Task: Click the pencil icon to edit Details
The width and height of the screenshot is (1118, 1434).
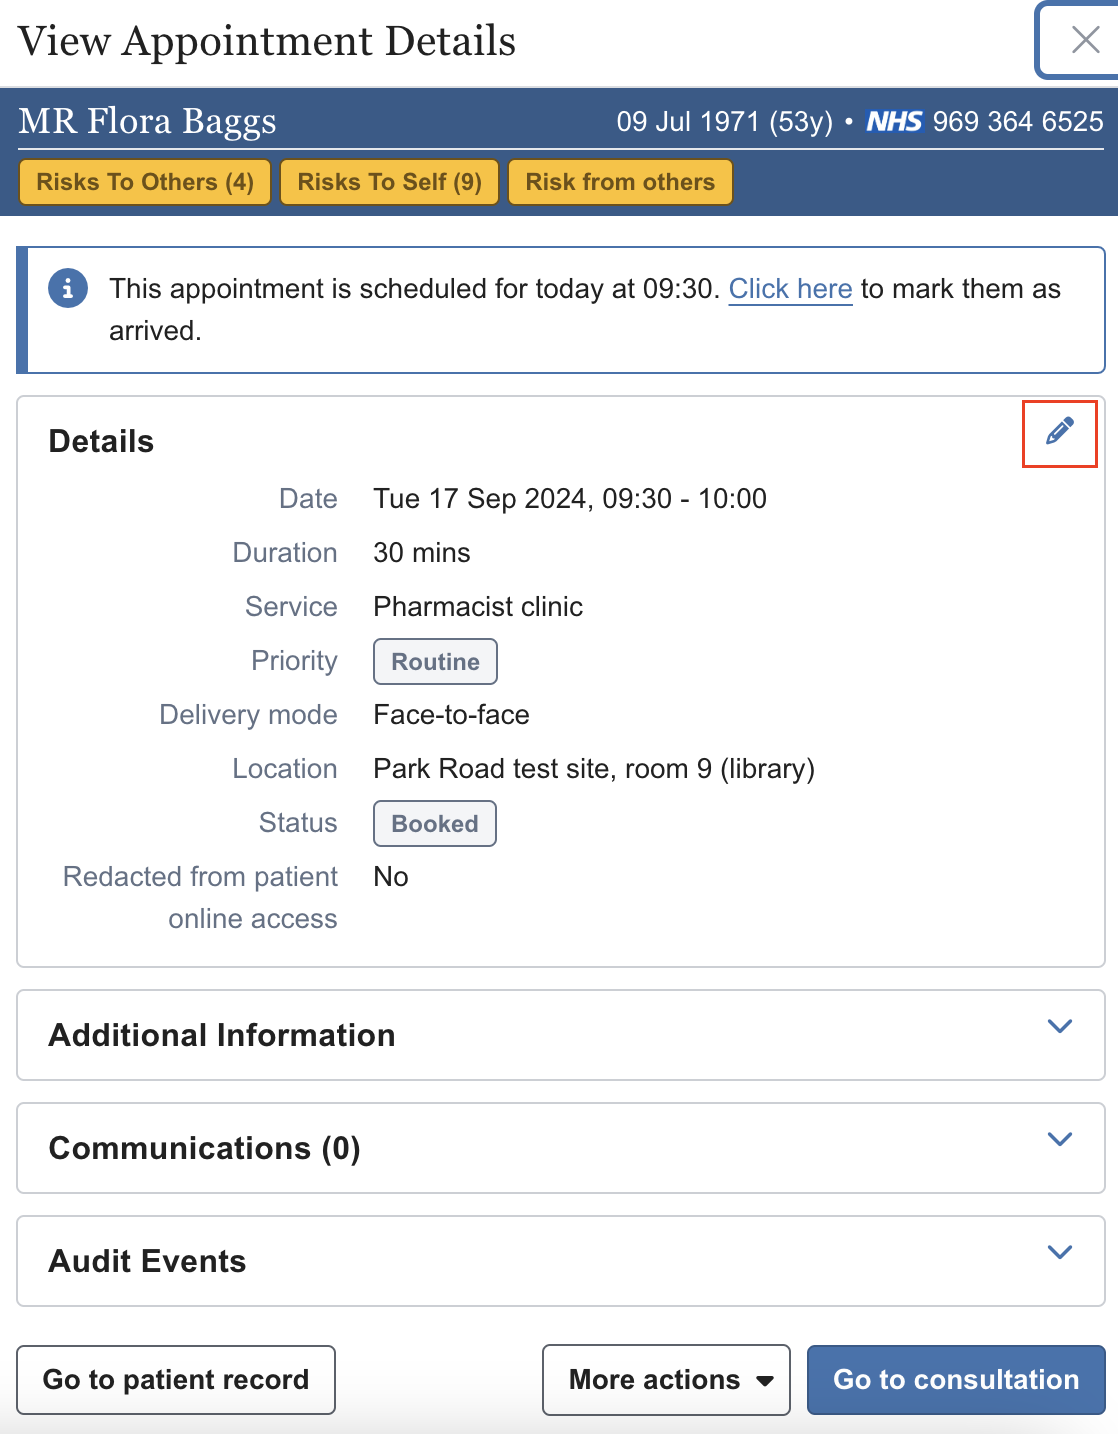Action: click(1059, 433)
